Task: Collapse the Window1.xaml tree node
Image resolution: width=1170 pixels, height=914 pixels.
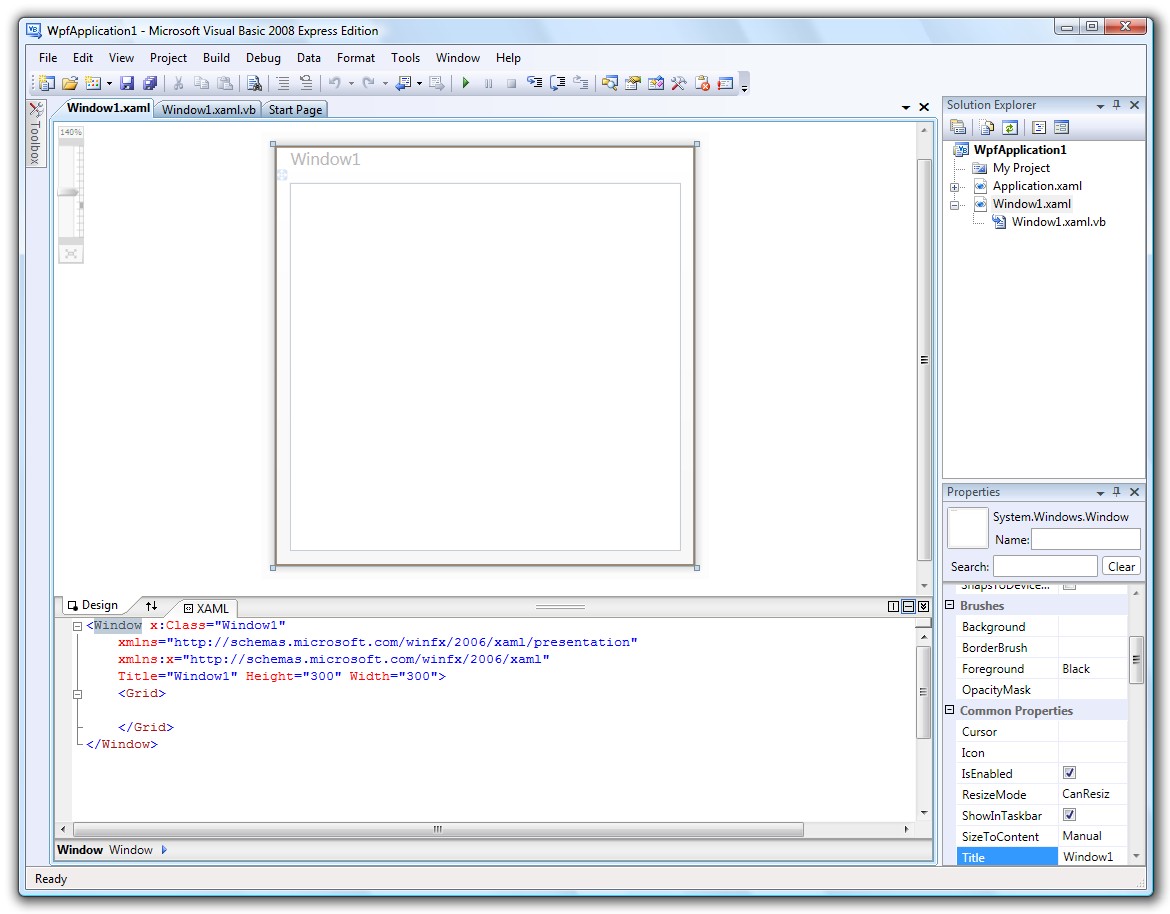Action: [x=954, y=205]
